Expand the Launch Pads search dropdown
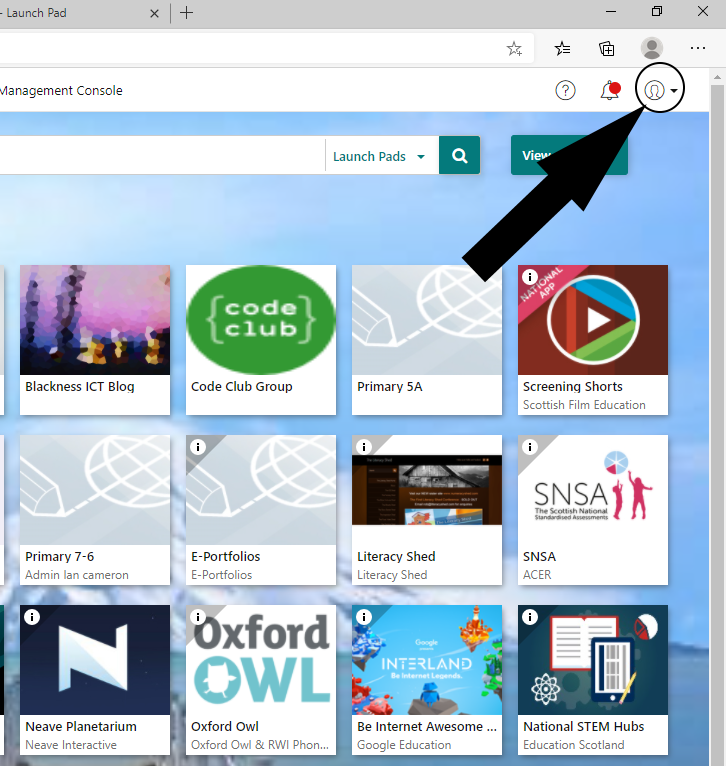The width and height of the screenshot is (726, 766). (379, 156)
